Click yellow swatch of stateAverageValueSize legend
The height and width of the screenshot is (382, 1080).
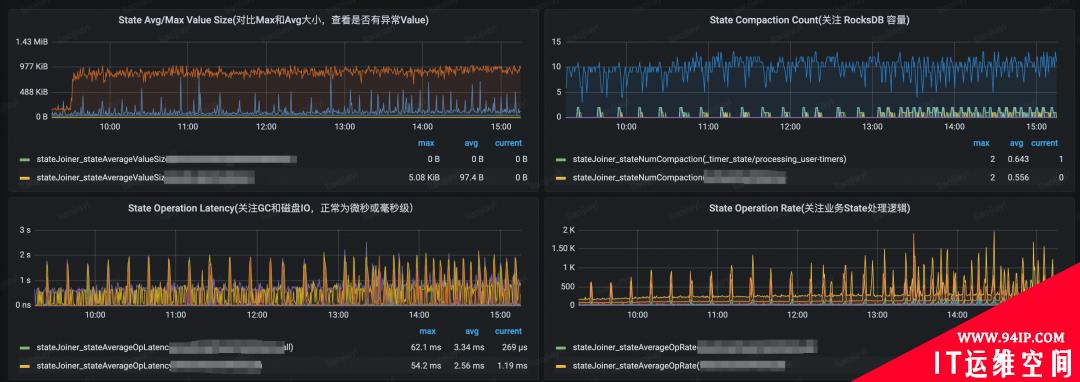pos(25,178)
